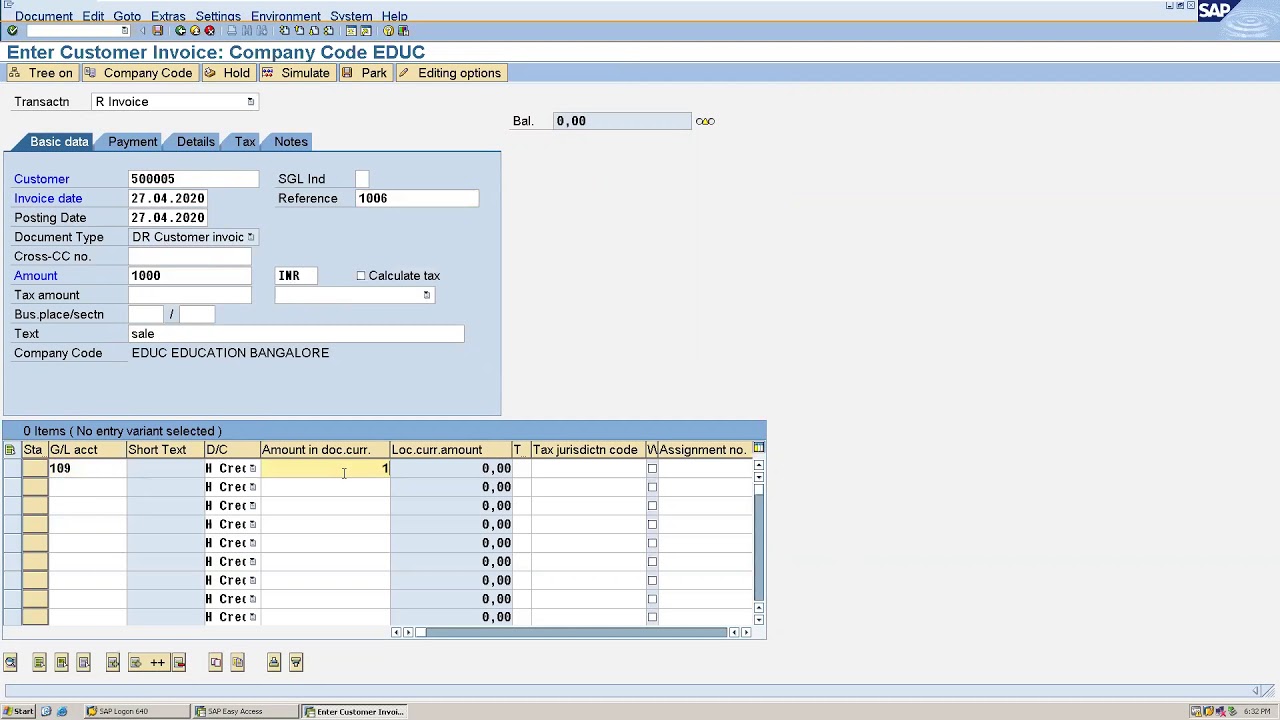The height and width of the screenshot is (720, 1280).
Task: Open the Document menu
Action: 44,16
